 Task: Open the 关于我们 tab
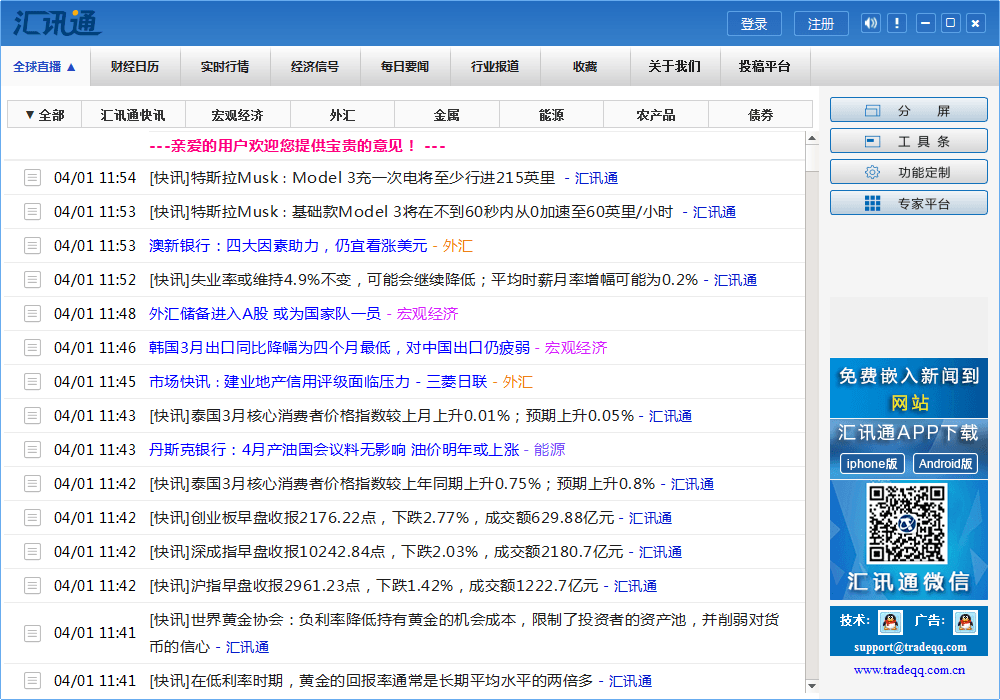coord(675,66)
